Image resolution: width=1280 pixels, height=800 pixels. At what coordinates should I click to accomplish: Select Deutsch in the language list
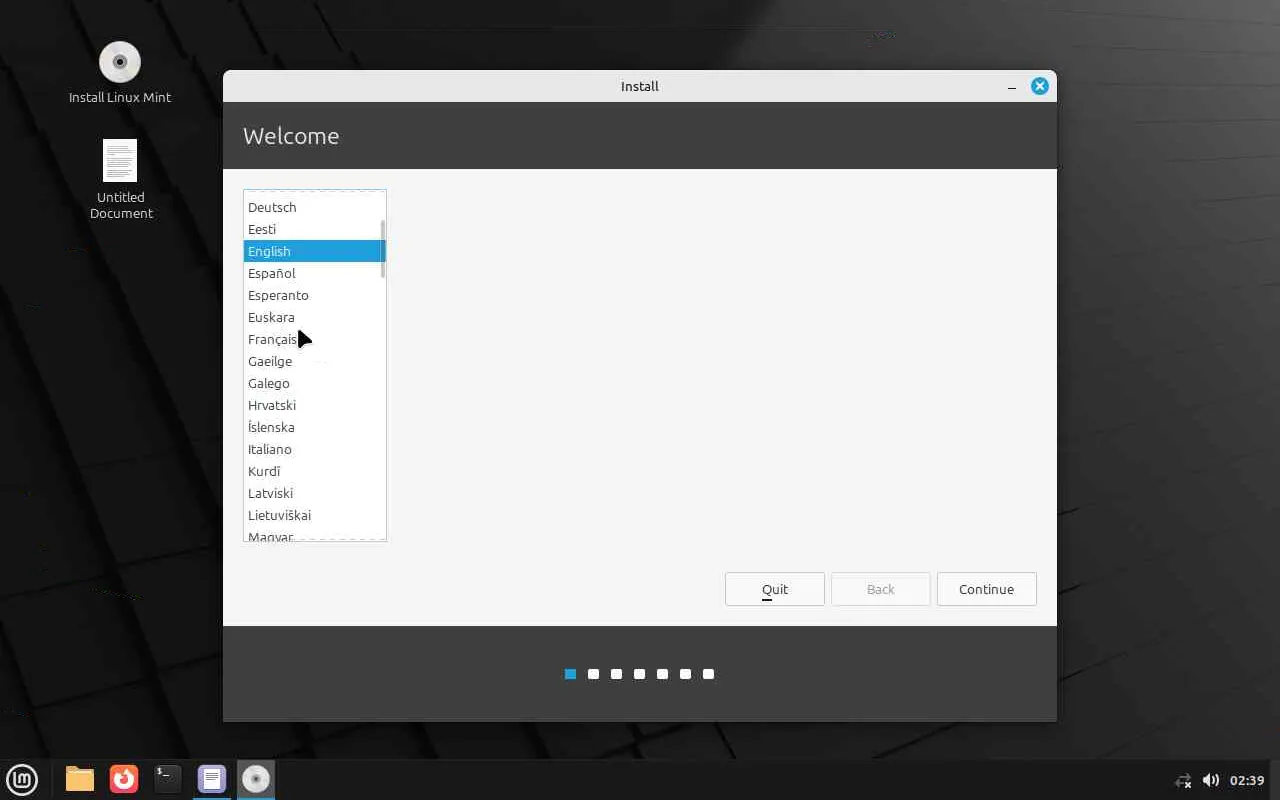(x=314, y=207)
